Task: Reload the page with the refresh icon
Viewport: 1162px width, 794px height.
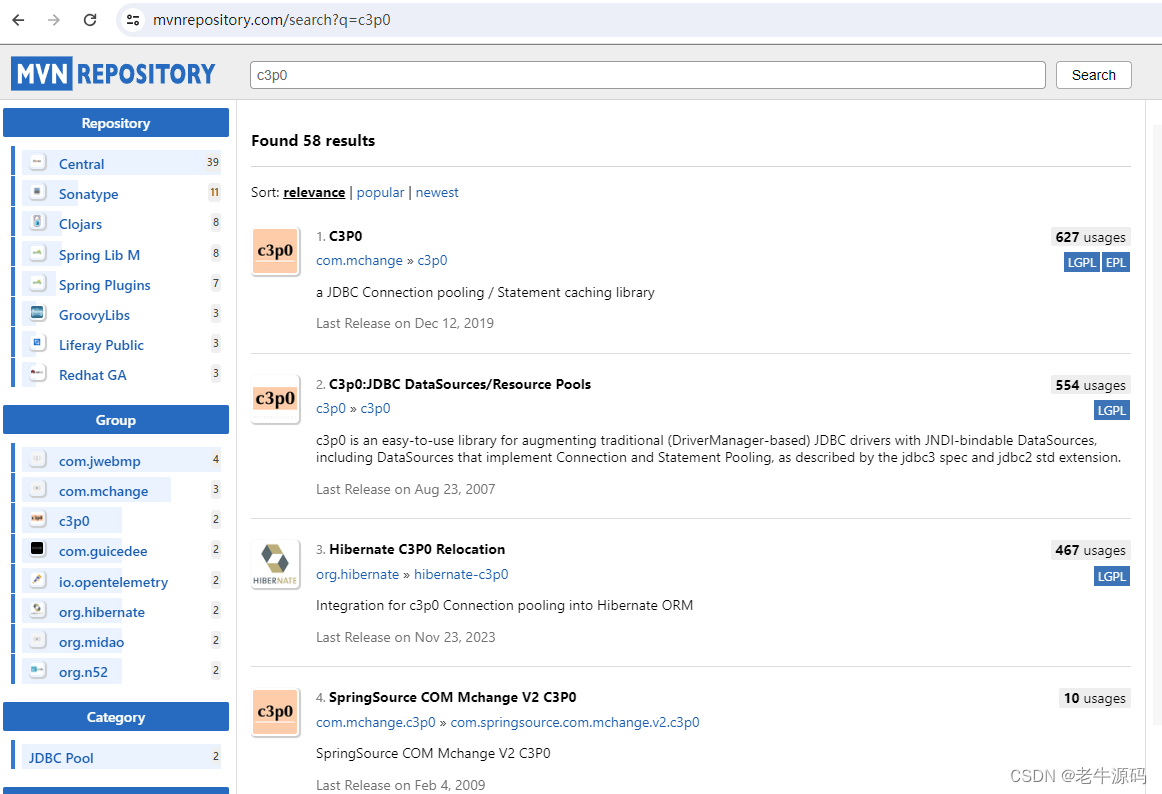Action: [x=90, y=20]
